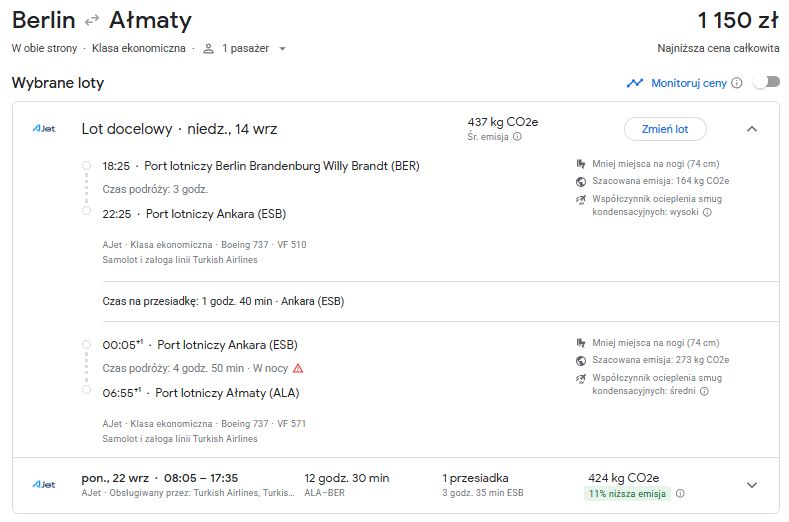Click info icon next to Śr. emisja

tap(517, 136)
